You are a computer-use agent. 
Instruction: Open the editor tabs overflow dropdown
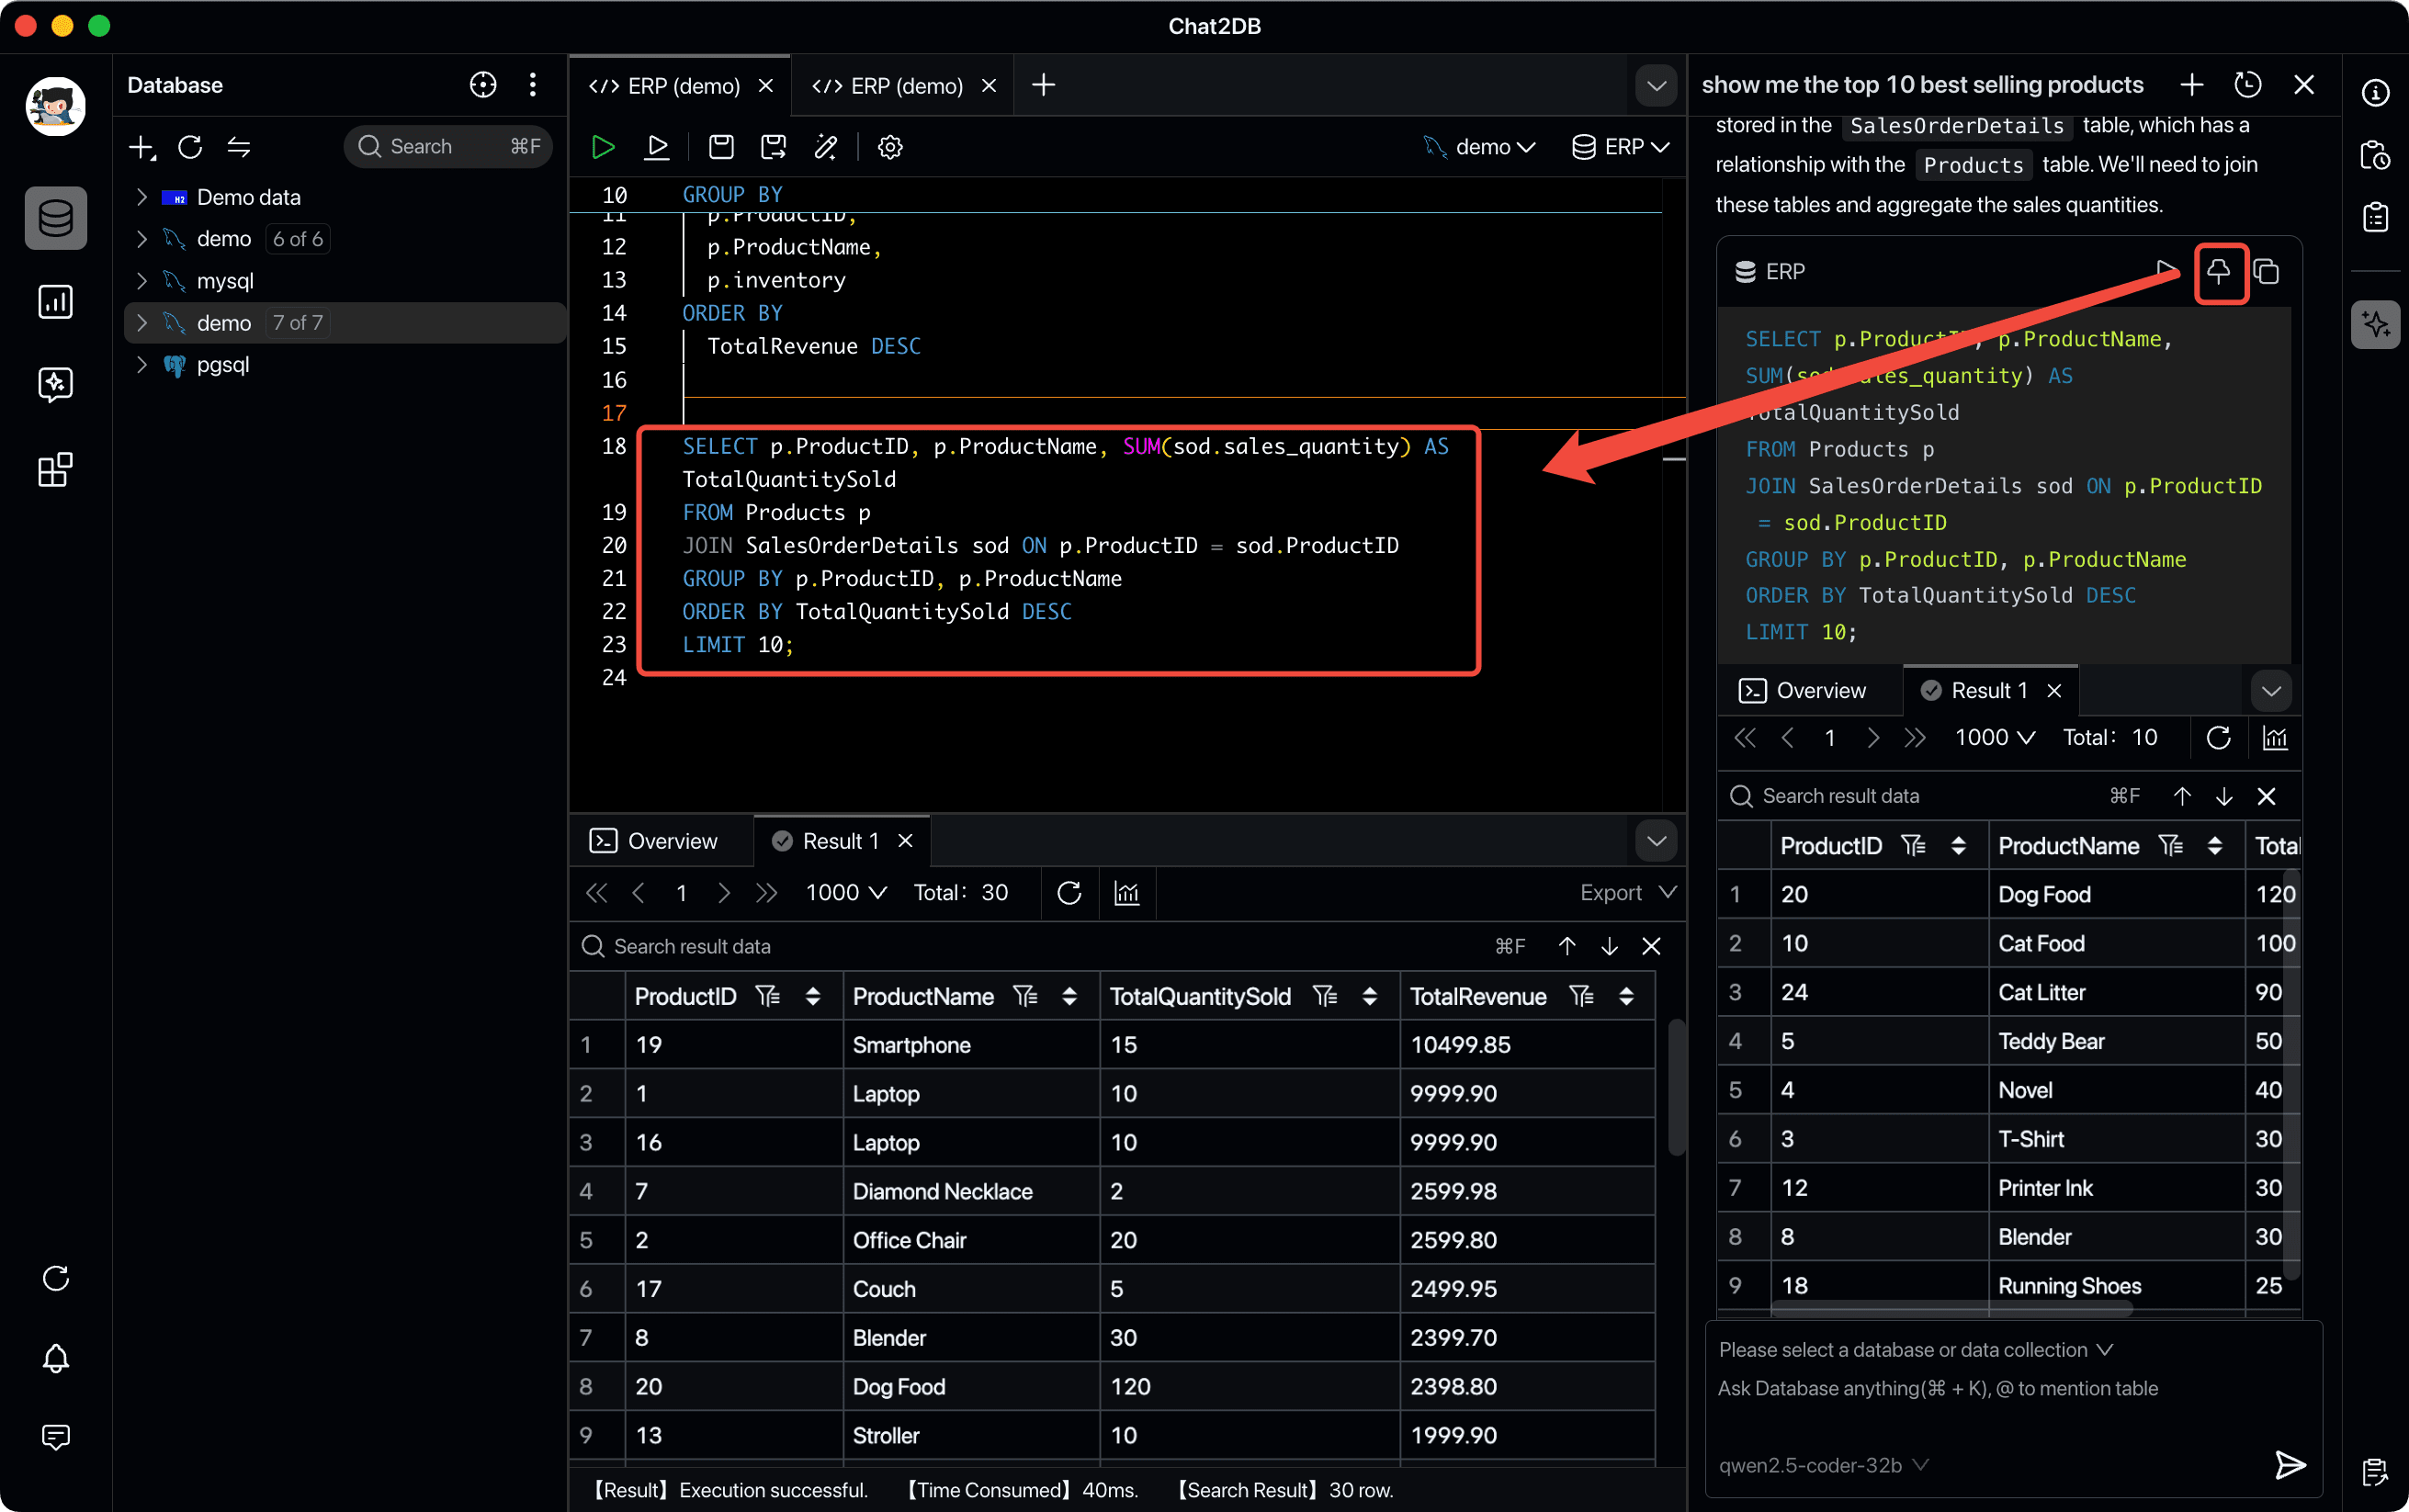(x=1656, y=85)
